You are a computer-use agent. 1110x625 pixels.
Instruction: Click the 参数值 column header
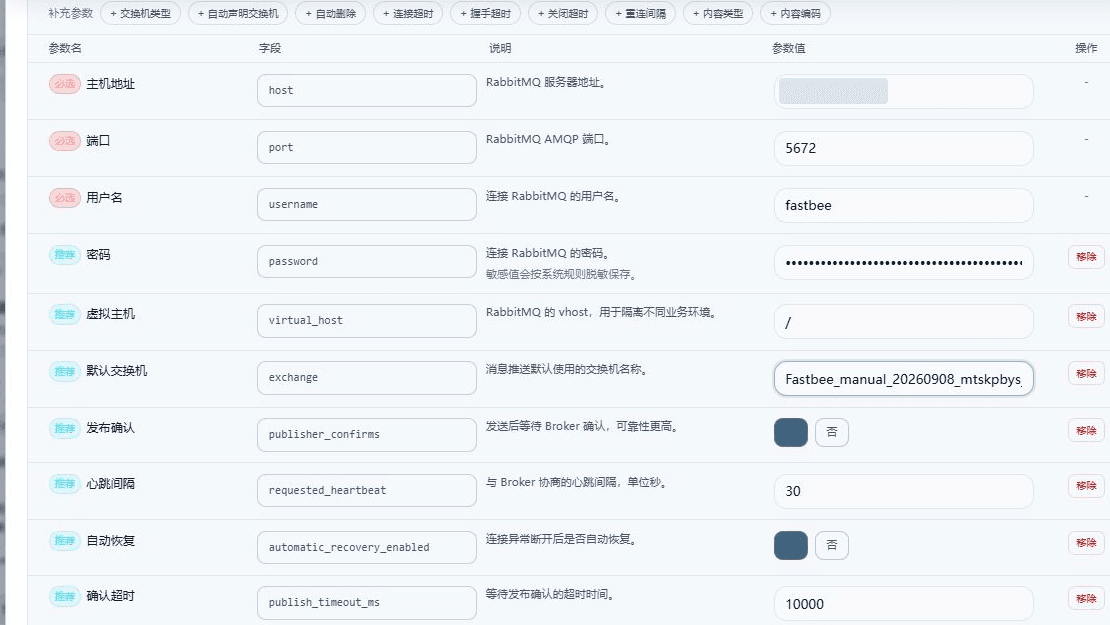pos(788,48)
